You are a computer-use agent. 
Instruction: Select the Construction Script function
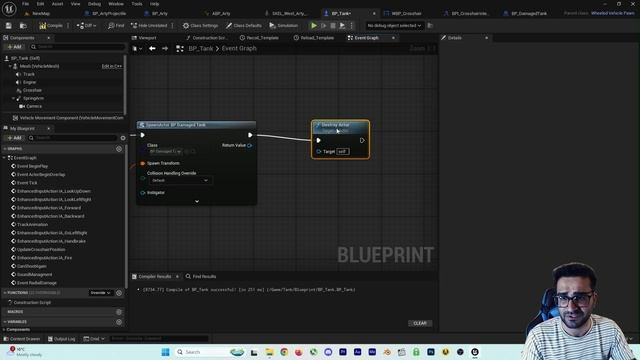pos(32,302)
